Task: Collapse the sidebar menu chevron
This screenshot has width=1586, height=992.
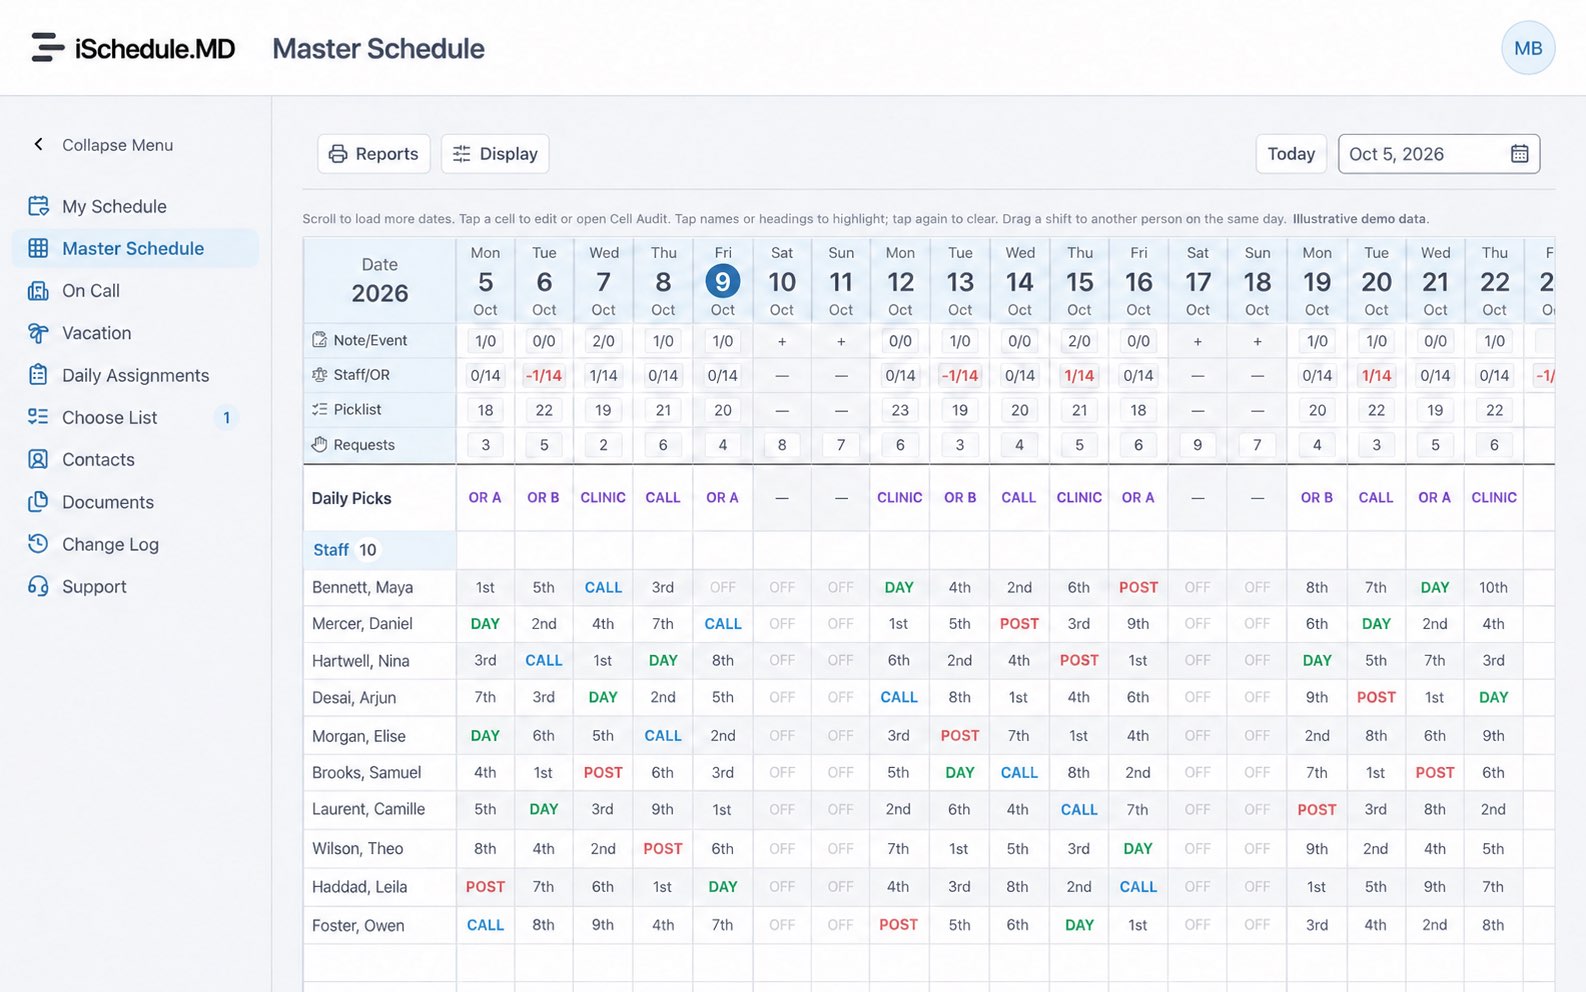Action: [38, 144]
